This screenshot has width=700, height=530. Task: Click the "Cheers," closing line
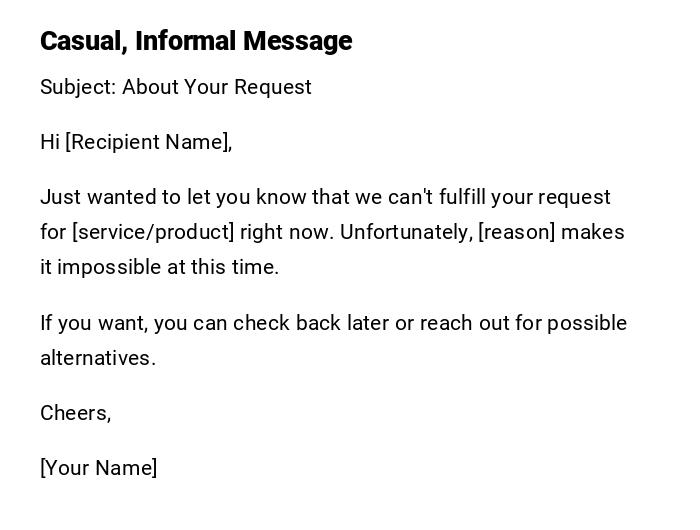pyautogui.click(x=75, y=413)
